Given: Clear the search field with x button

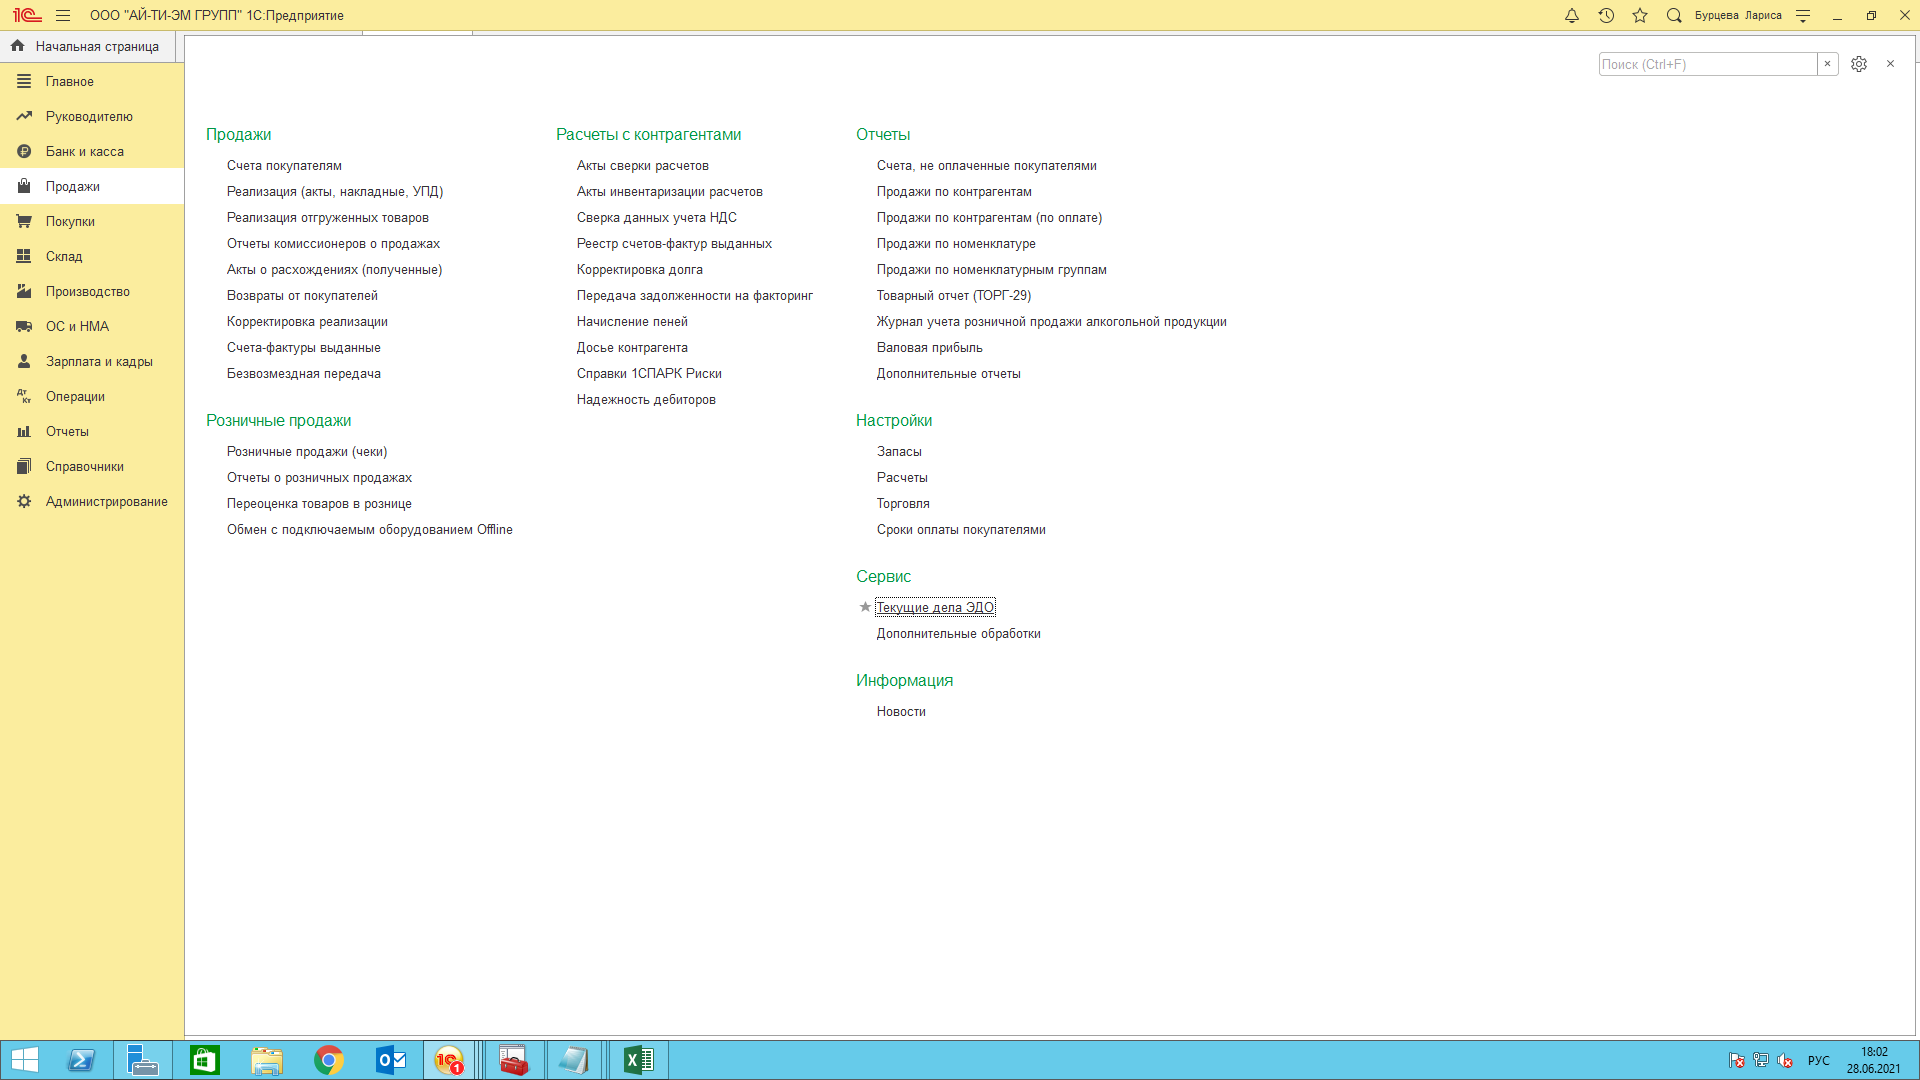Looking at the screenshot, I should coord(1827,64).
